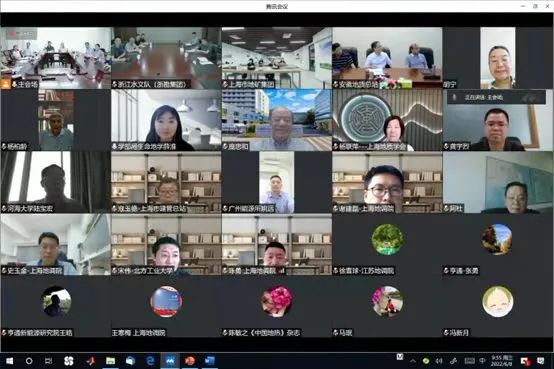Open Task View from the taskbar
Viewport: 554px width, 369px height.
(48, 361)
